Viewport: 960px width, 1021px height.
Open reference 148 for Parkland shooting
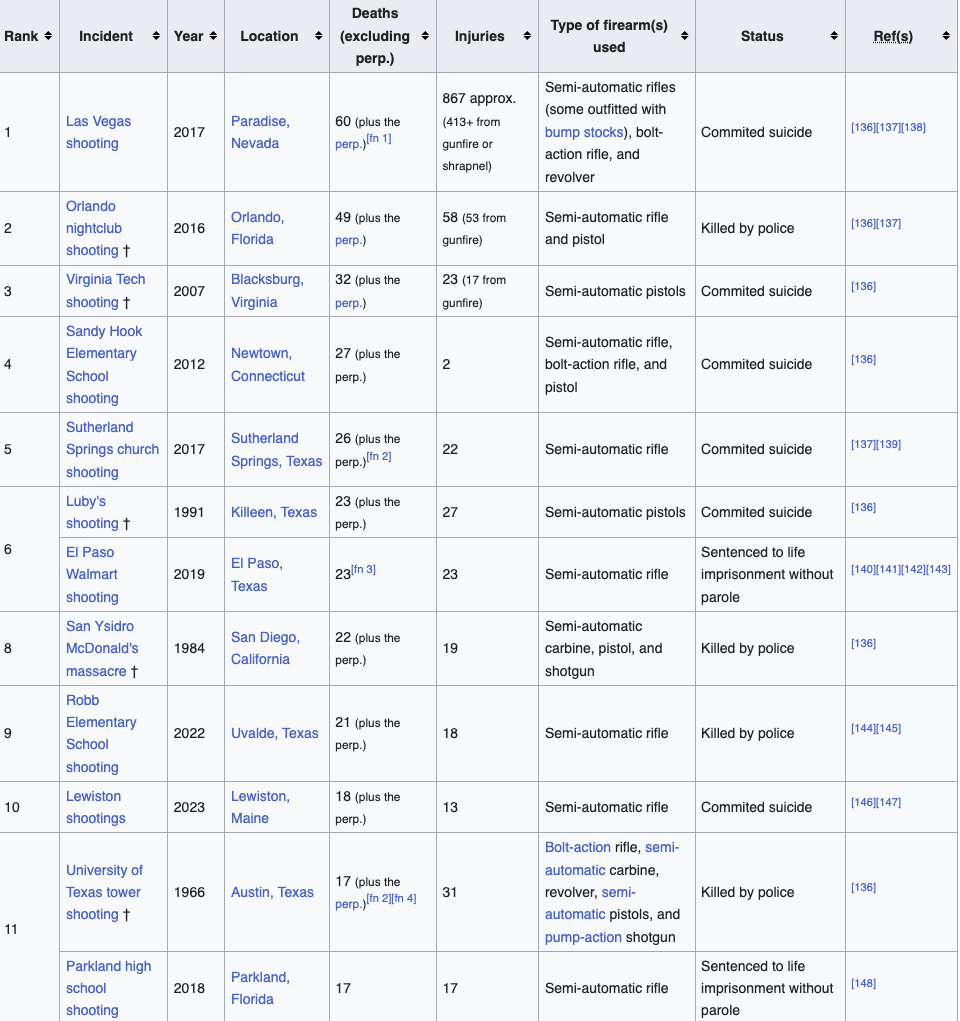(x=863, y=983)
